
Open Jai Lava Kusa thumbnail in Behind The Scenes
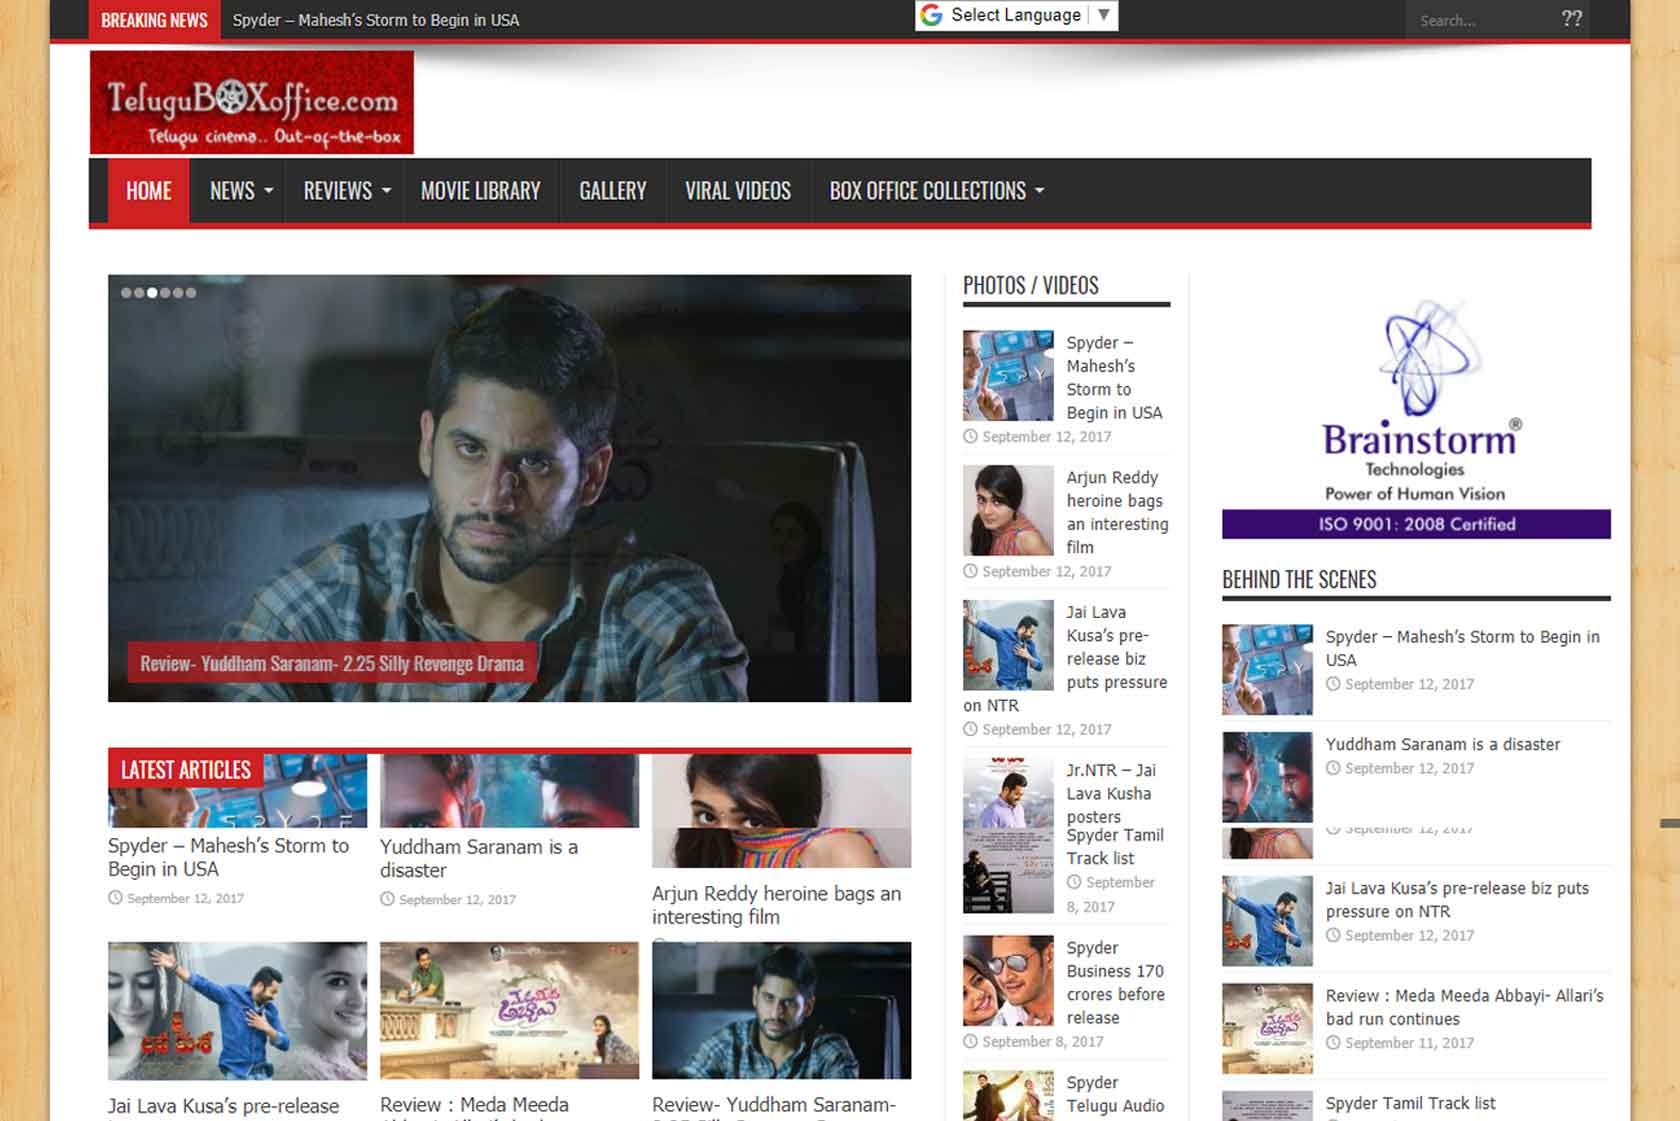point(1267,921)
